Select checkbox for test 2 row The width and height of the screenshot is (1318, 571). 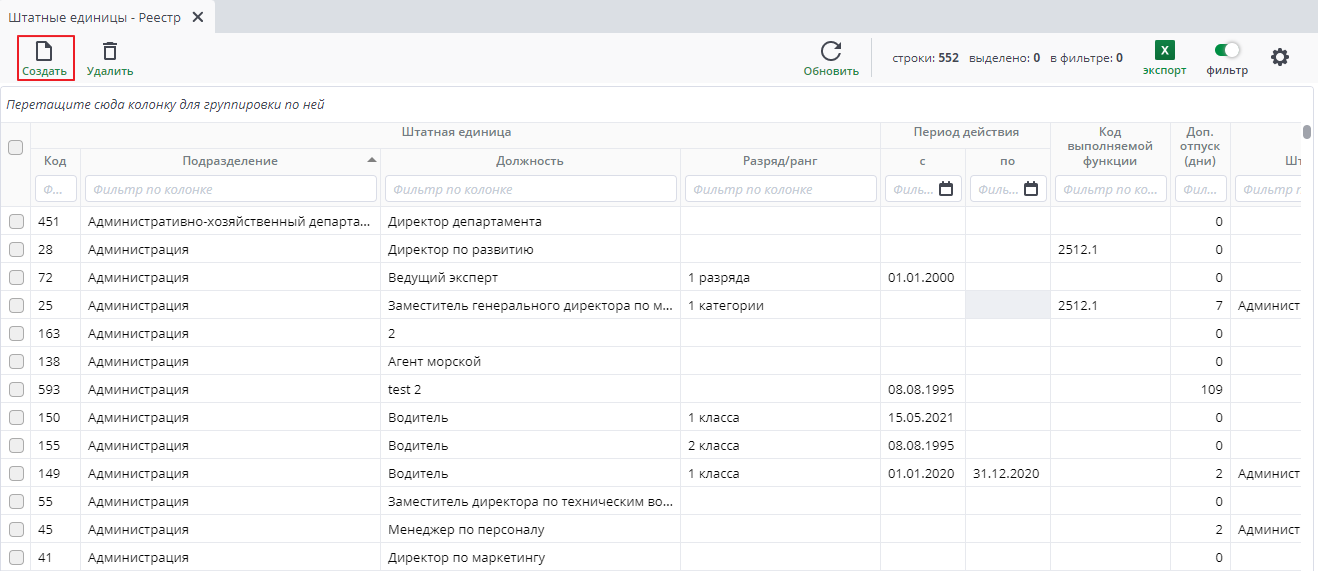coord(16,390)
